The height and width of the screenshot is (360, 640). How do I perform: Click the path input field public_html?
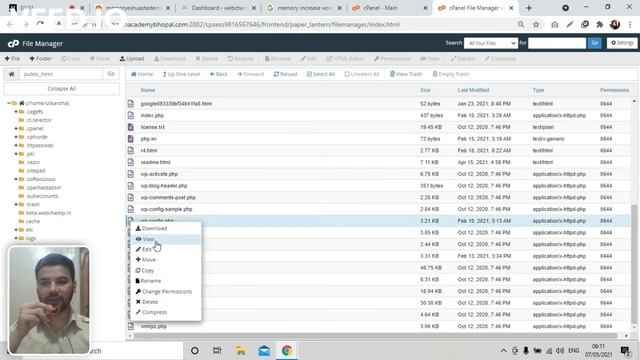click(61, 74)
